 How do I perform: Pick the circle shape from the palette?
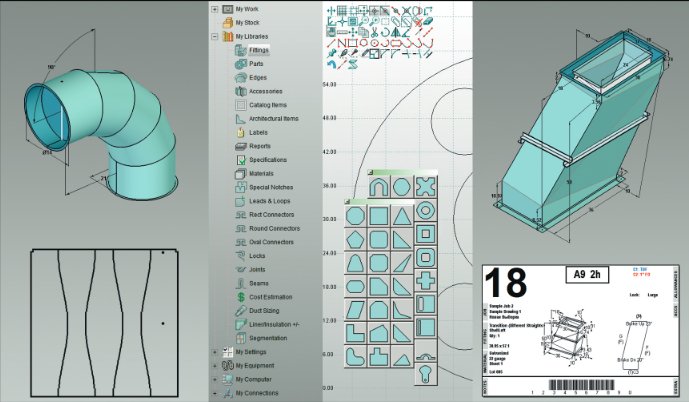403,186
